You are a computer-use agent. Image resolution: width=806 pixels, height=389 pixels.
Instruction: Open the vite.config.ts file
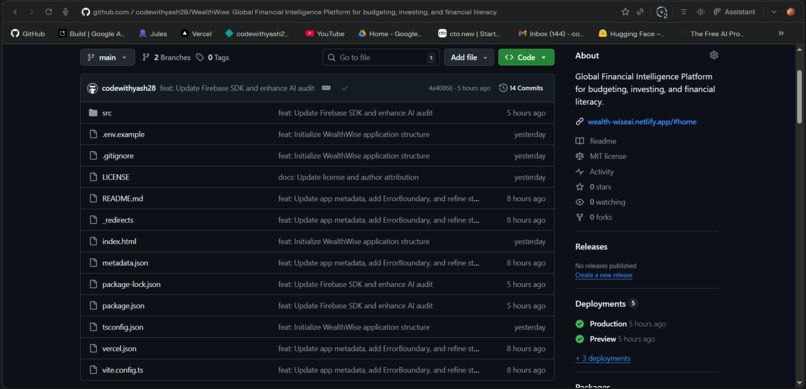tap(123, 370)
